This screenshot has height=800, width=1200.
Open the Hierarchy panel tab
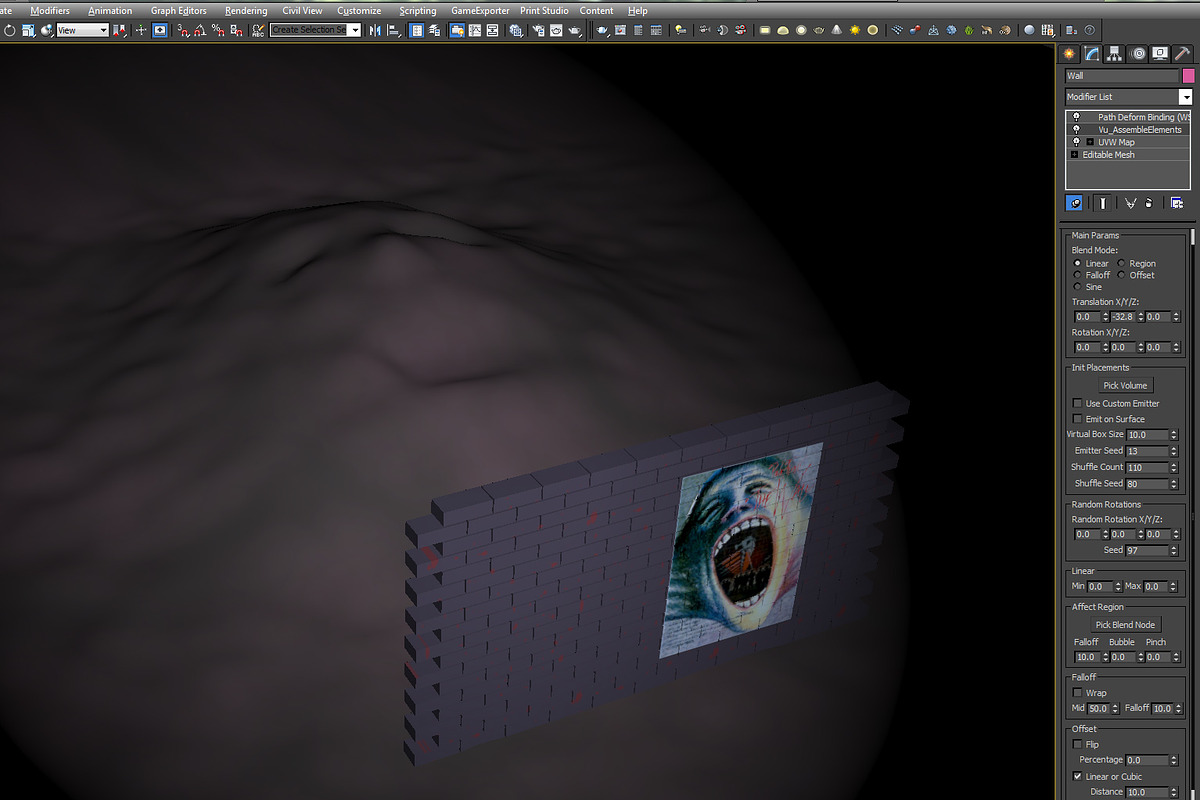pyautogui.click(x=1114, y=53)
